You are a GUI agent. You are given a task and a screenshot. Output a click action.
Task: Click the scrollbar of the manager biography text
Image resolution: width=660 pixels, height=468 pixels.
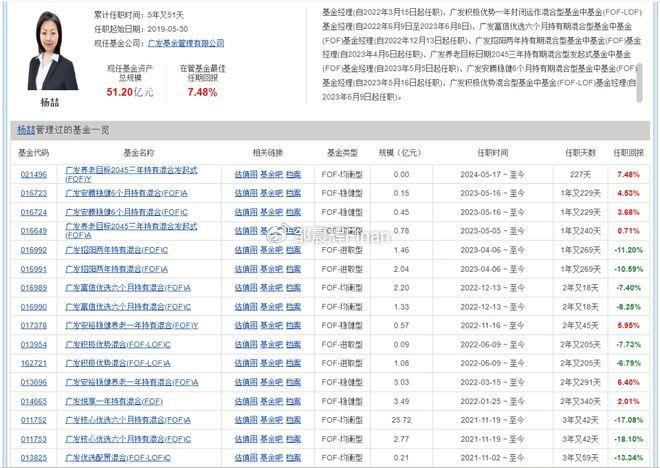639,82
